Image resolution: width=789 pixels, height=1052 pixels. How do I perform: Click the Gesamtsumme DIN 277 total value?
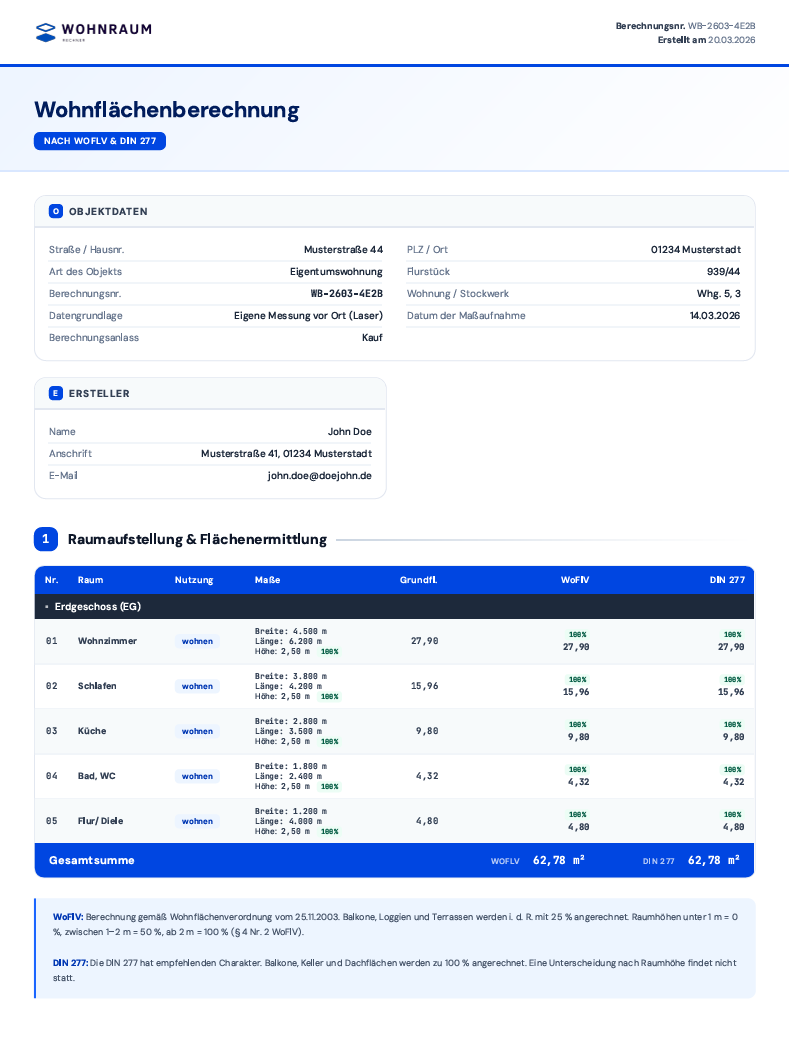(x=714, y=860)
